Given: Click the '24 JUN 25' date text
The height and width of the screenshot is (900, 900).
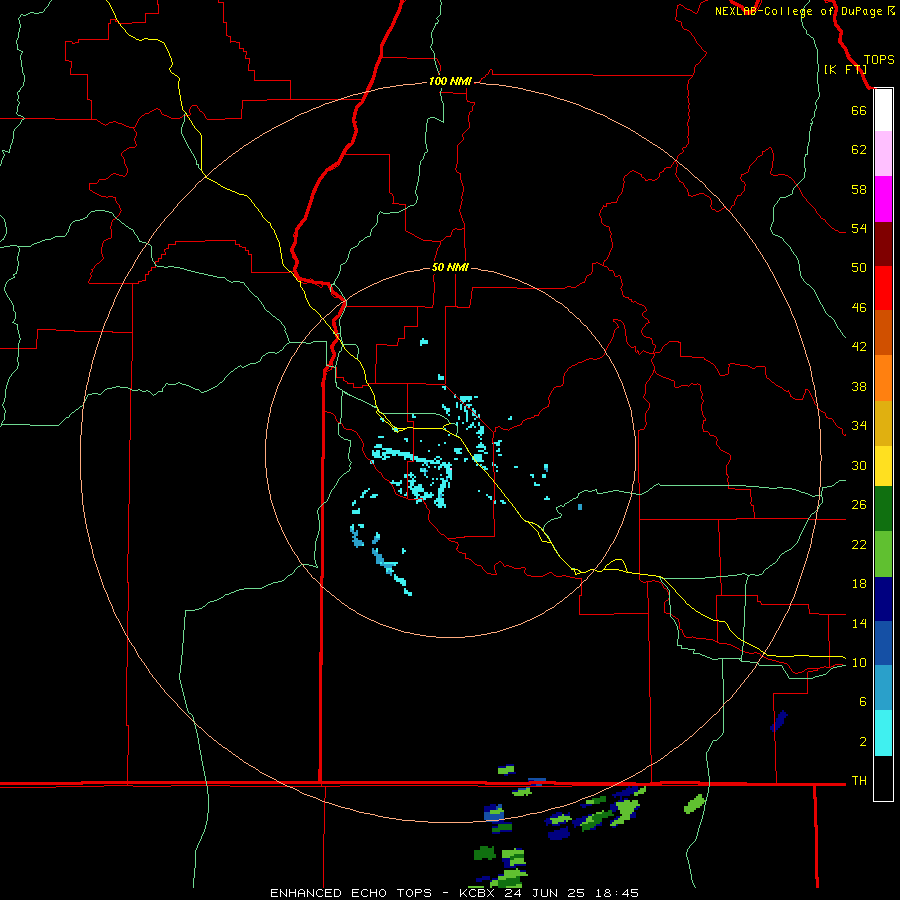Looking at the screenshot, I should pos(545,893).
